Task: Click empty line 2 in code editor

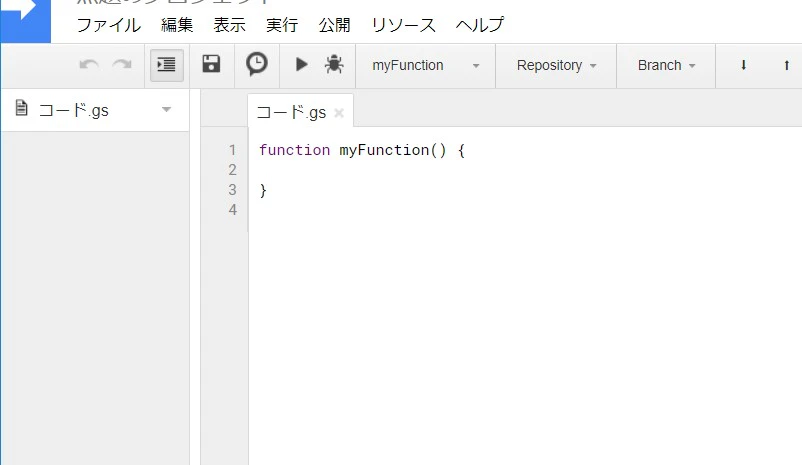Action: pos(524,170)
